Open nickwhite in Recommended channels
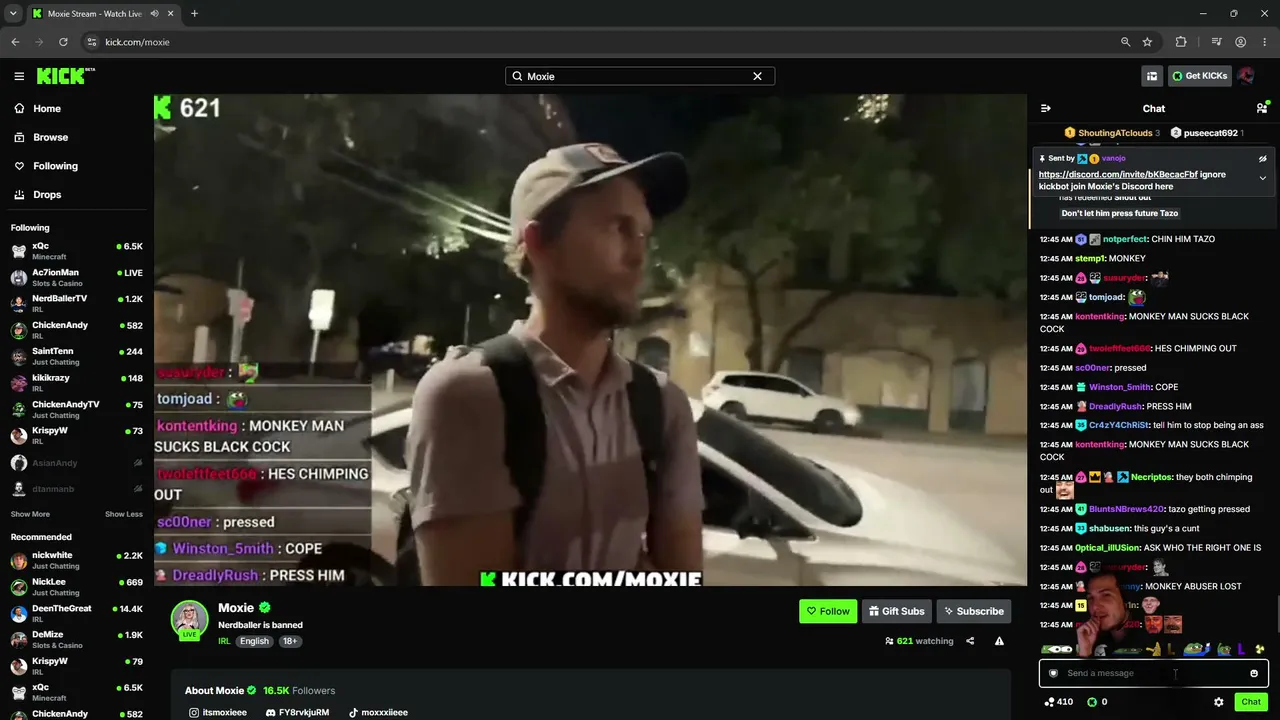The height and width of the screenshot is (720, 1280). (x=76, y=560)
